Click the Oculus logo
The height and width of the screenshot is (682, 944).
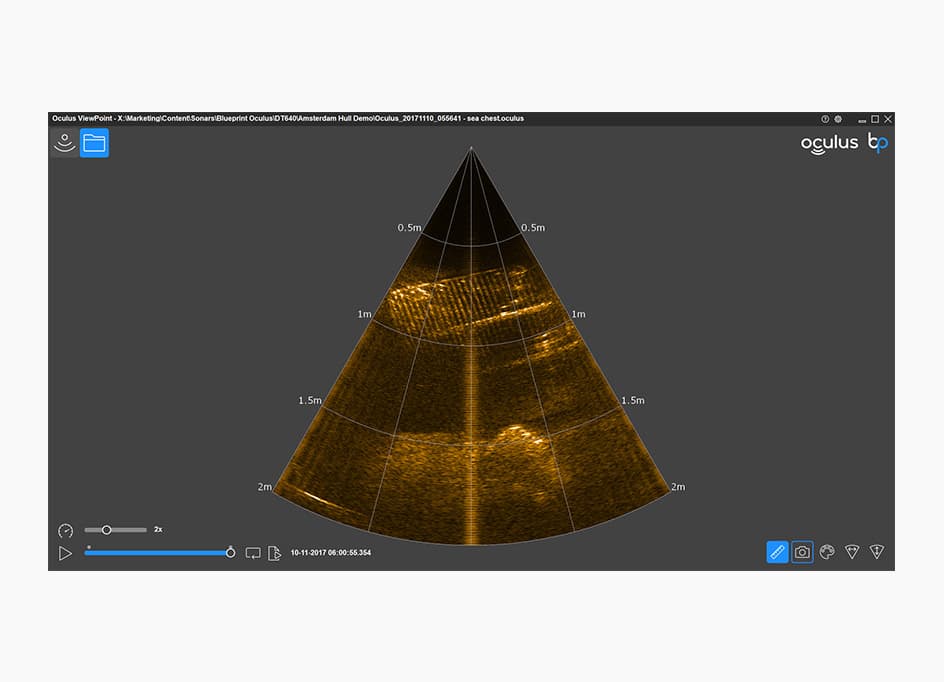pyautogui.click(x=829, y=143)
